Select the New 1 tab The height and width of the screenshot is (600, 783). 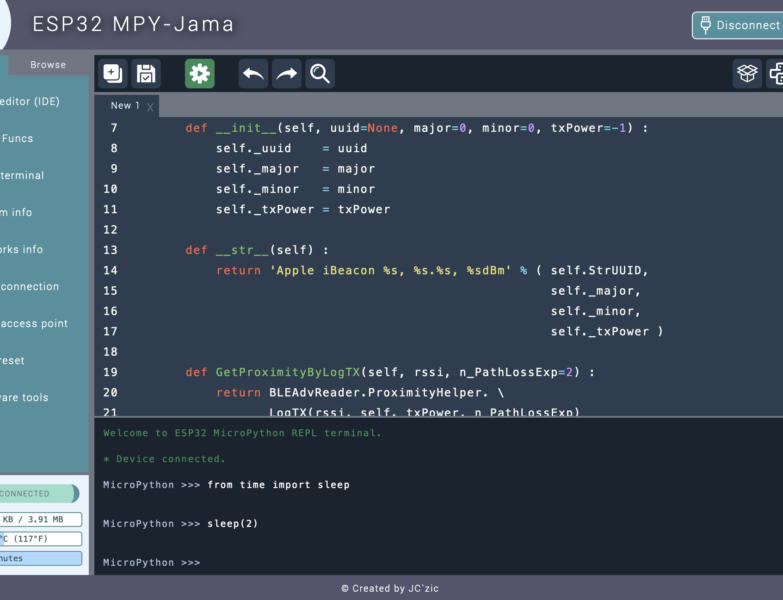click(124, 106)
